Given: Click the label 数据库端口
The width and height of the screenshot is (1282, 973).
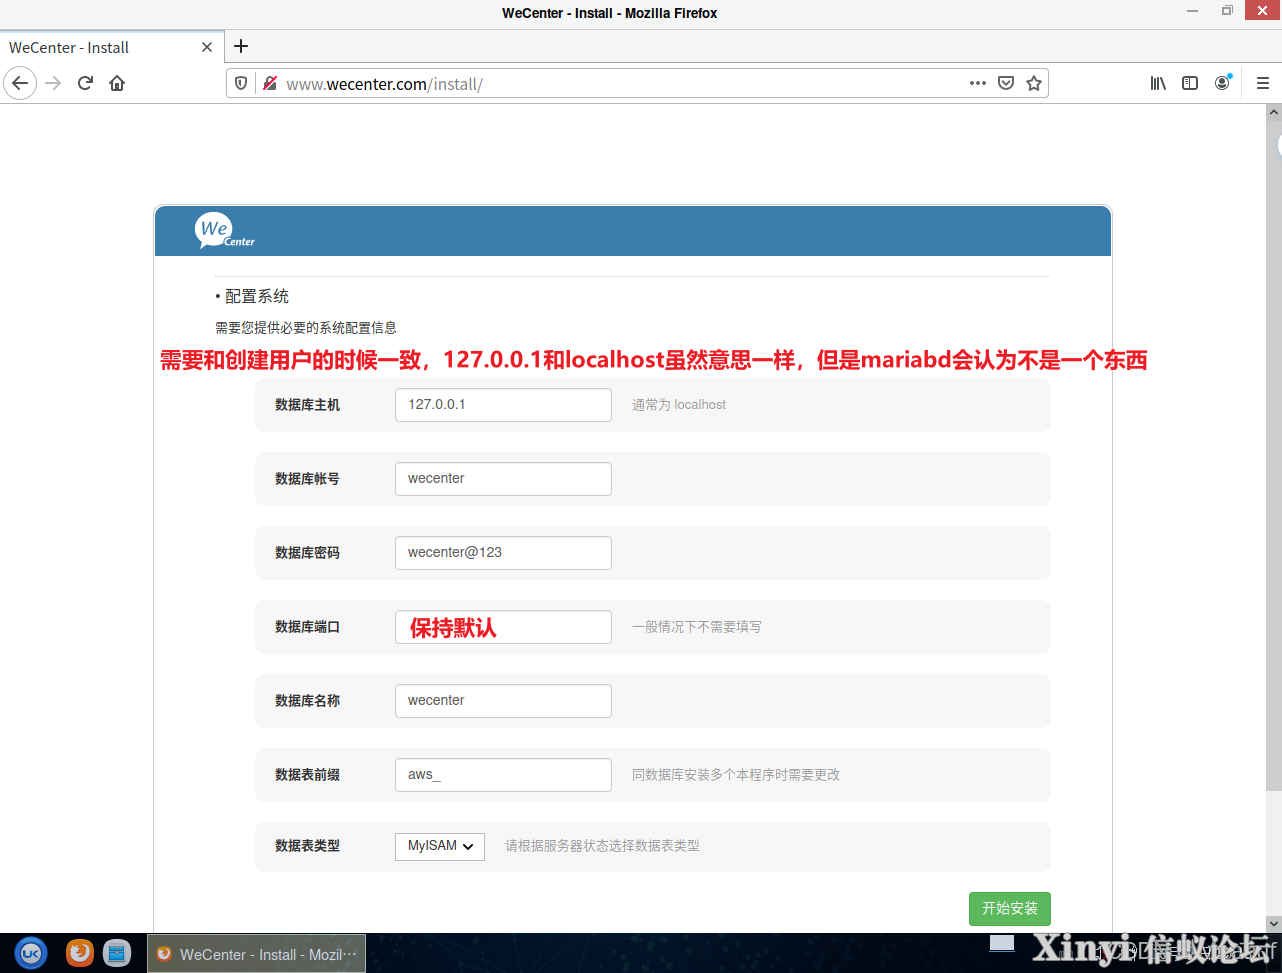Looking at the screenshot, I should [x=308, y=627].
